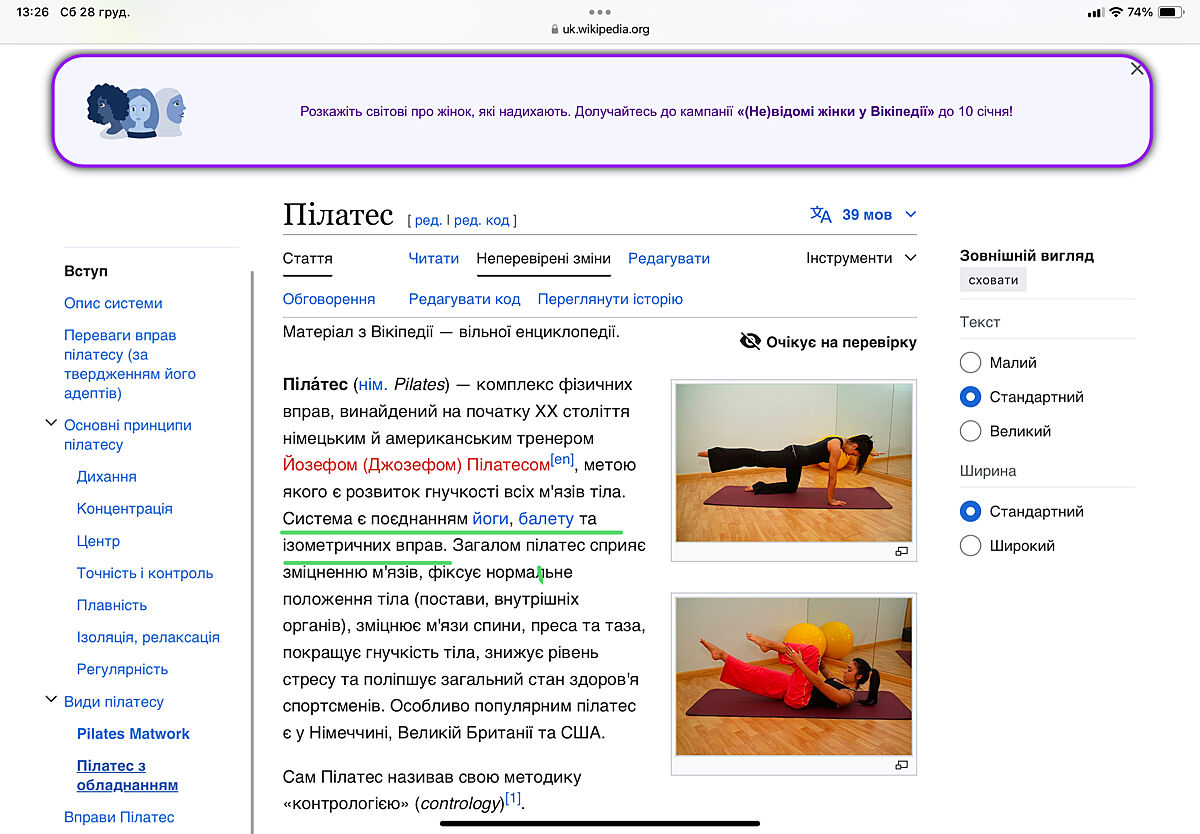Switch to the 'Обговорення' tab
This screenshot has width=1200, height=834.
point(329,299)
